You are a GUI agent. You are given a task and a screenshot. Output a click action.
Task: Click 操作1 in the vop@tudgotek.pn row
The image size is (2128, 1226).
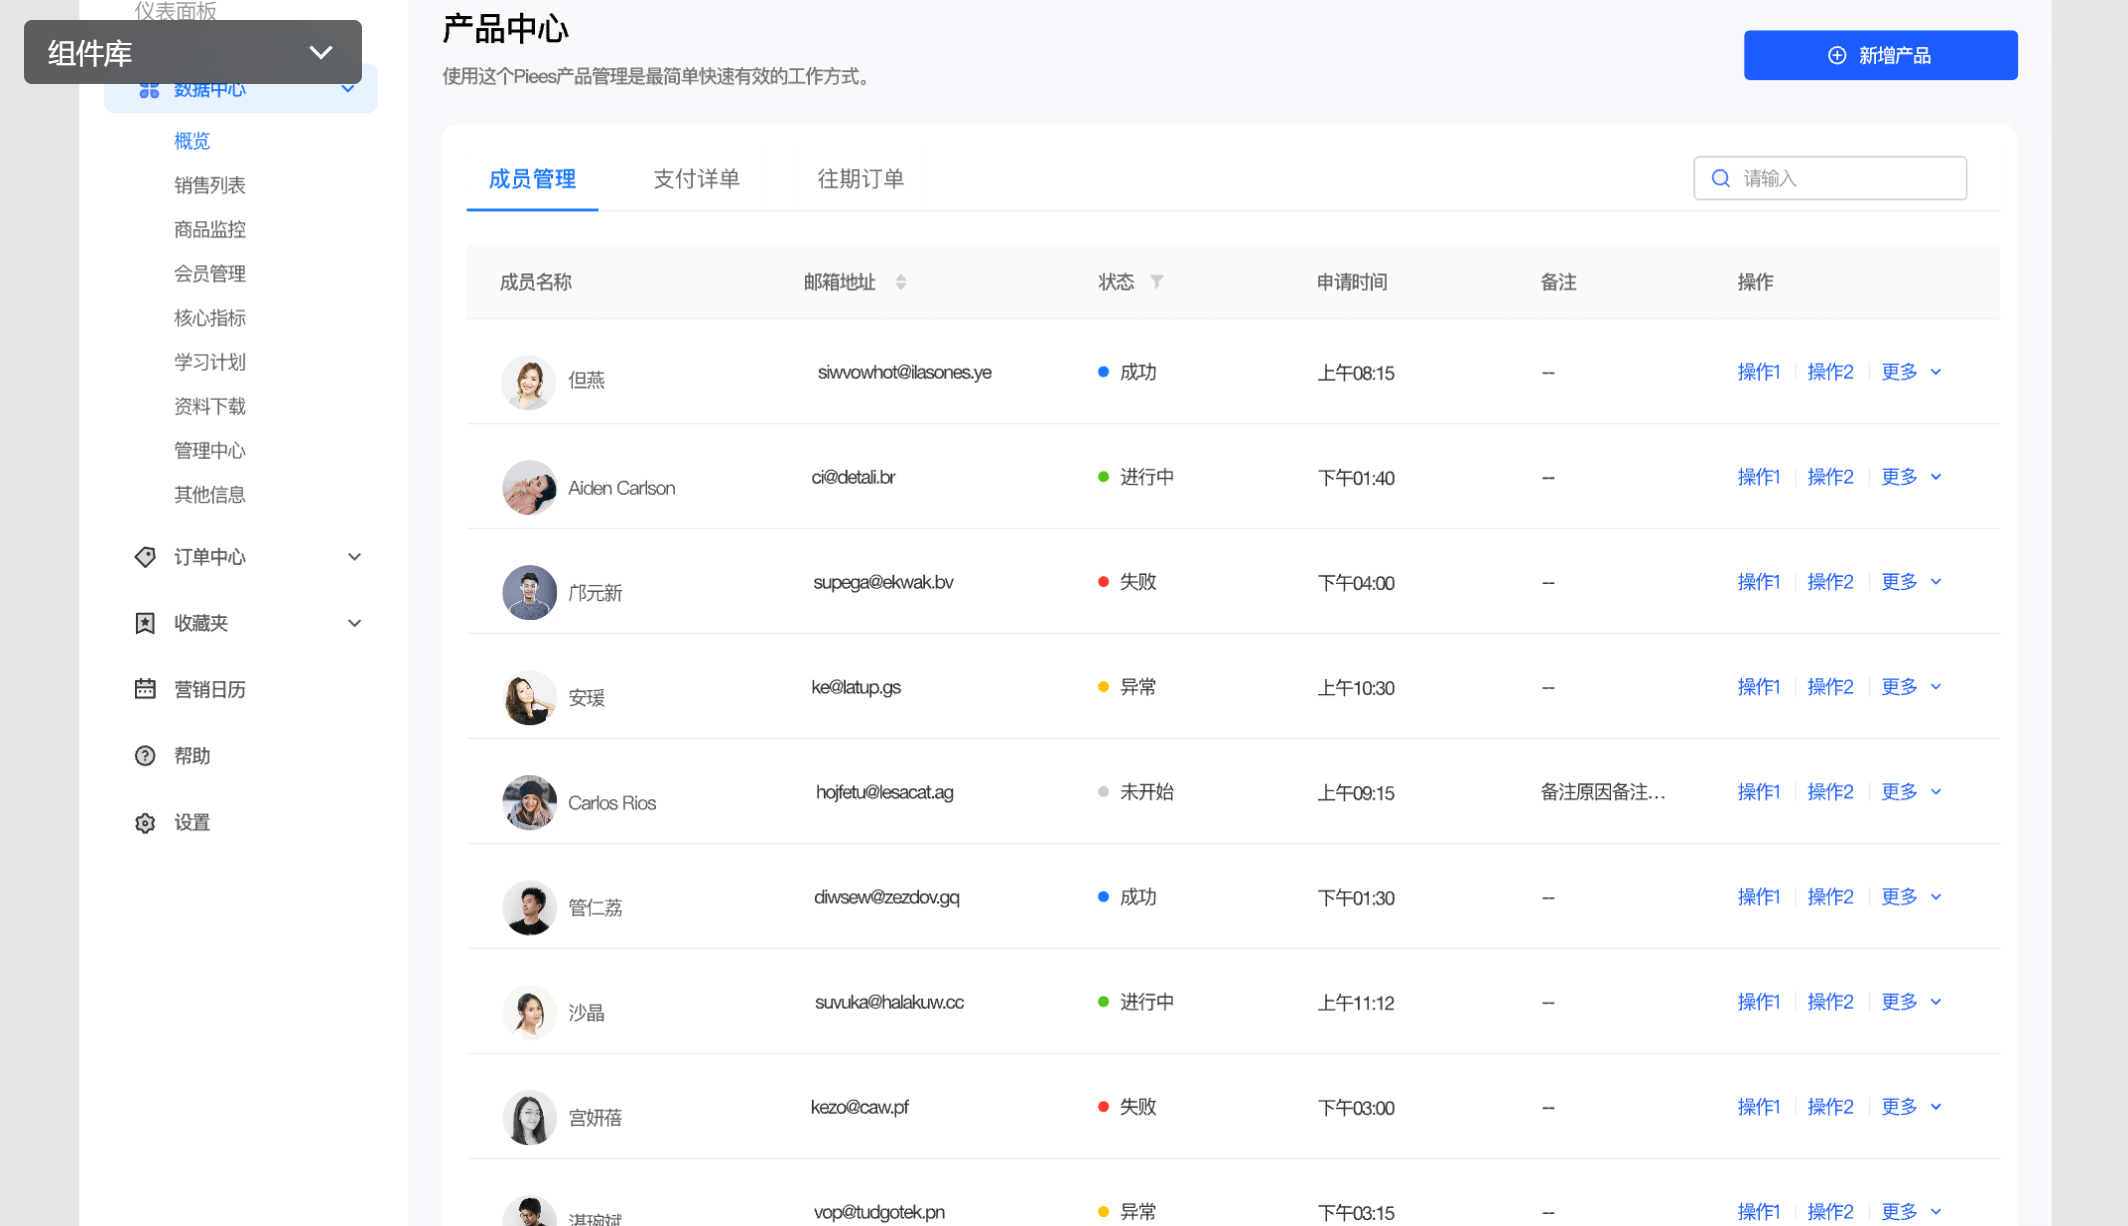click(x=1759, y=1212)
